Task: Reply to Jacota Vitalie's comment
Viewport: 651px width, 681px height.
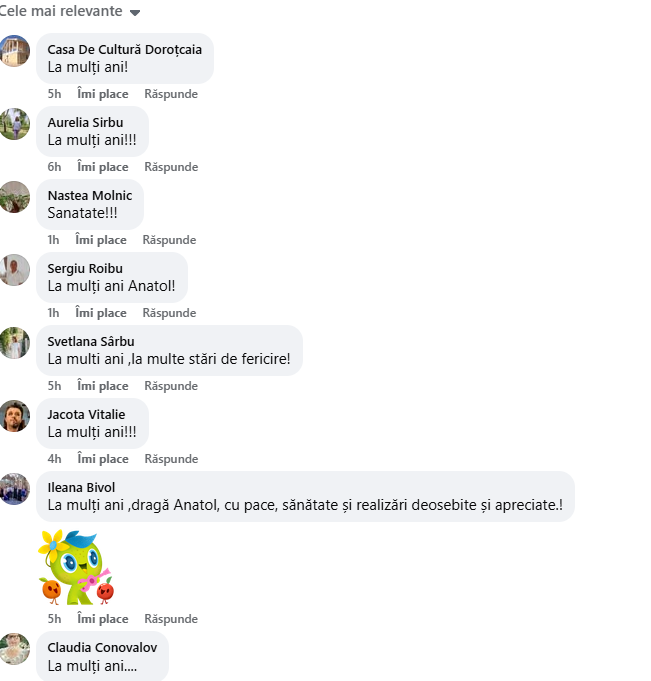Action: pos(171,459)
